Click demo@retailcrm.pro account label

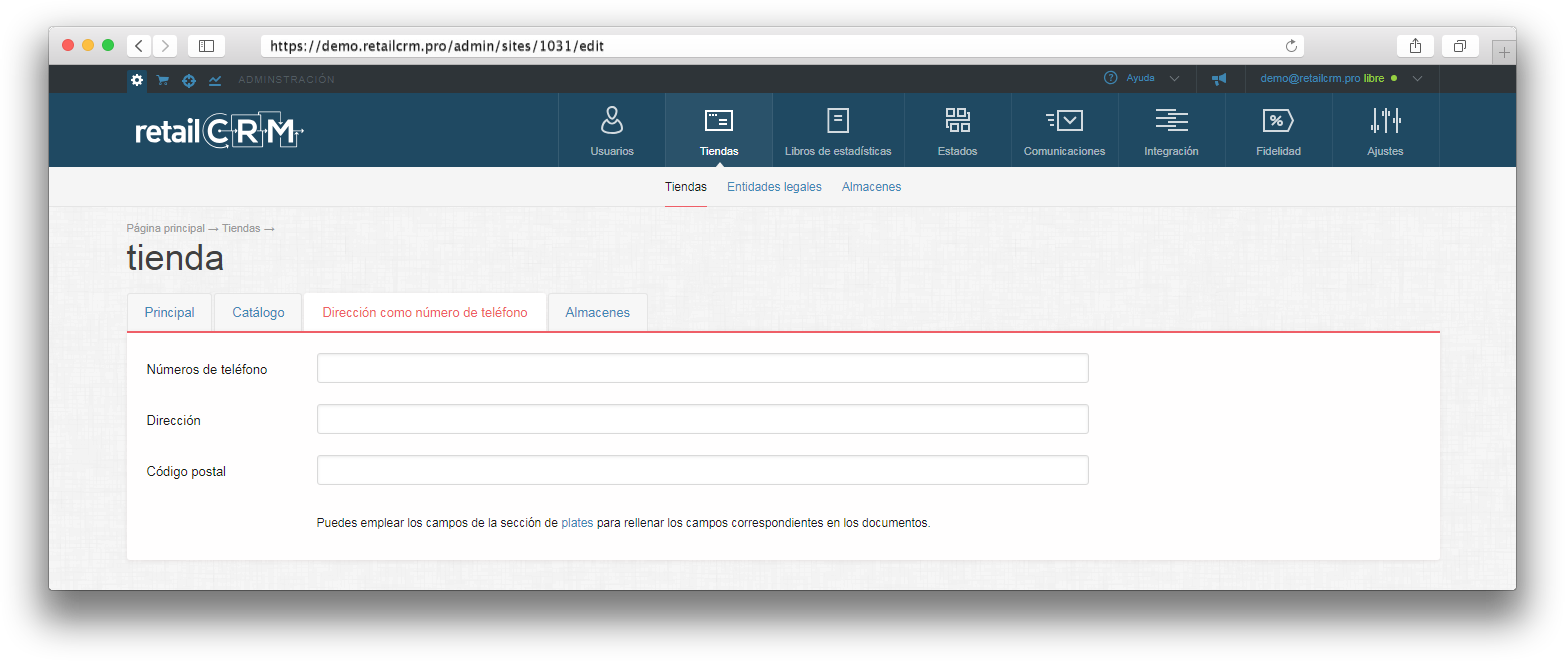(1310, 78)
